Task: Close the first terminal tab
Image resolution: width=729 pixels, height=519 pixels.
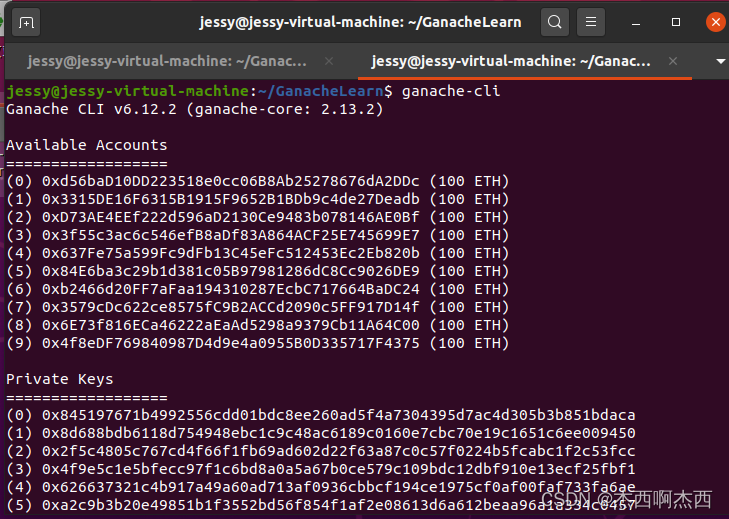Action: point(329,61)
